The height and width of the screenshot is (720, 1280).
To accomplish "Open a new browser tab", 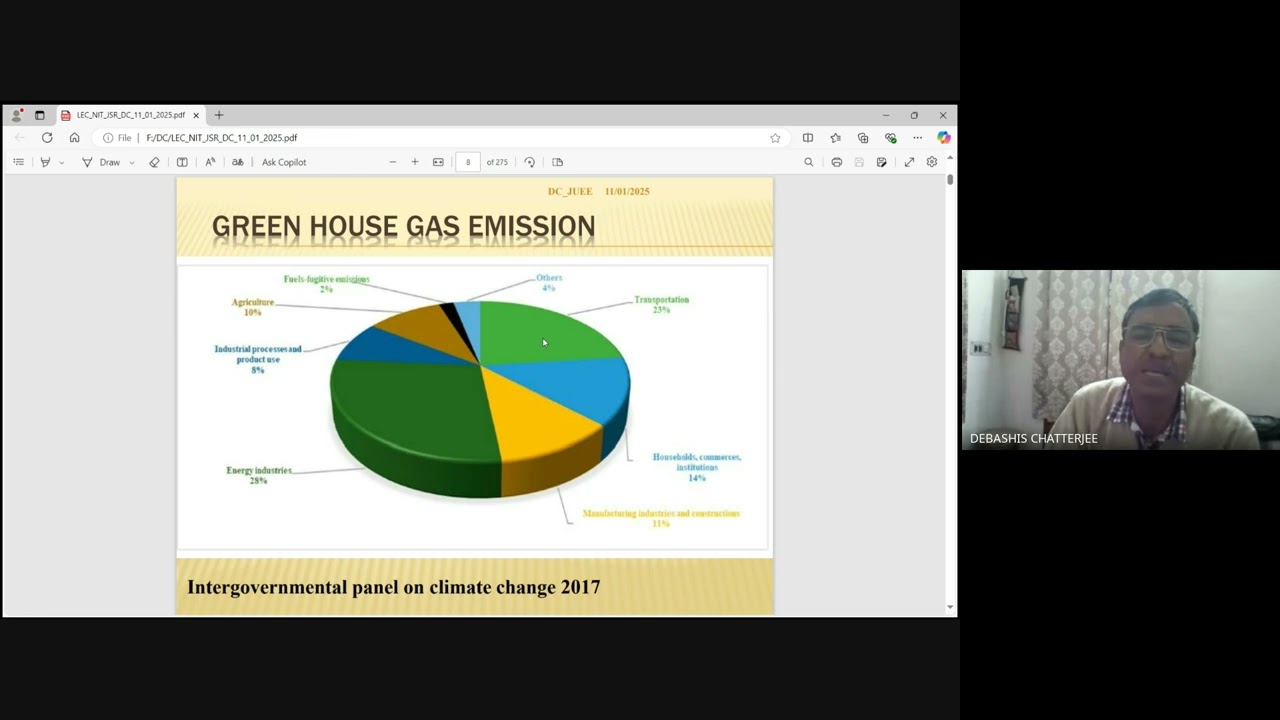I will point(219,115).
